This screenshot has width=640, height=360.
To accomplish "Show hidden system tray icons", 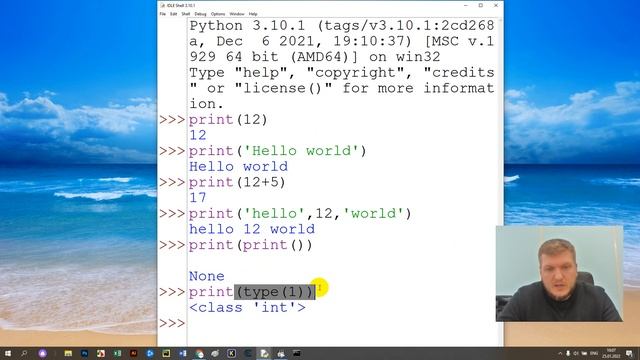I will point(560,353).
